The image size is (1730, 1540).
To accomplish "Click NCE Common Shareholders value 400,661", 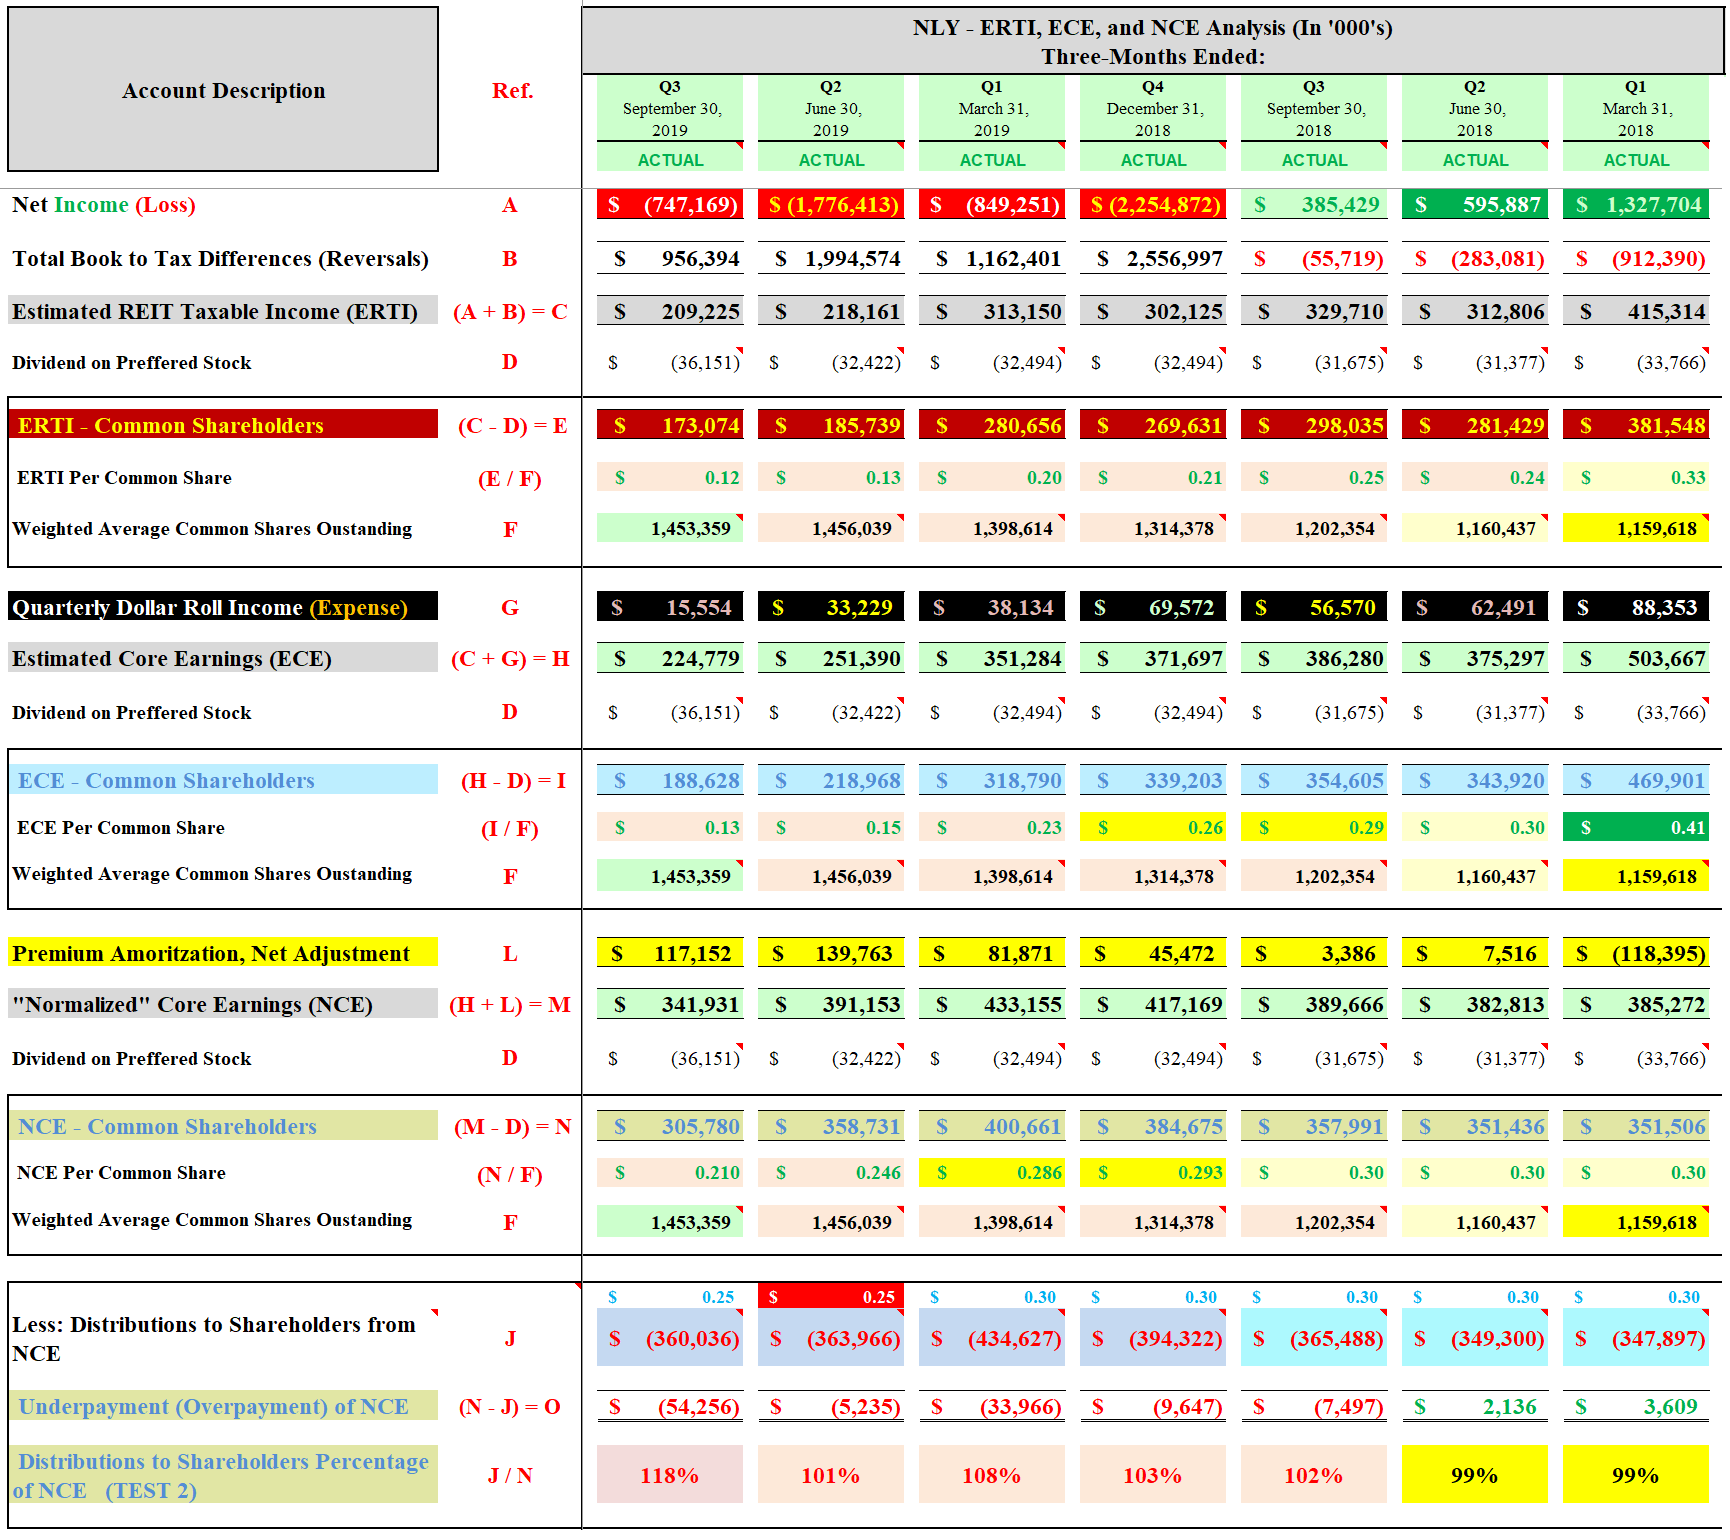I will pyautogui.click(x=992, y=1127).
